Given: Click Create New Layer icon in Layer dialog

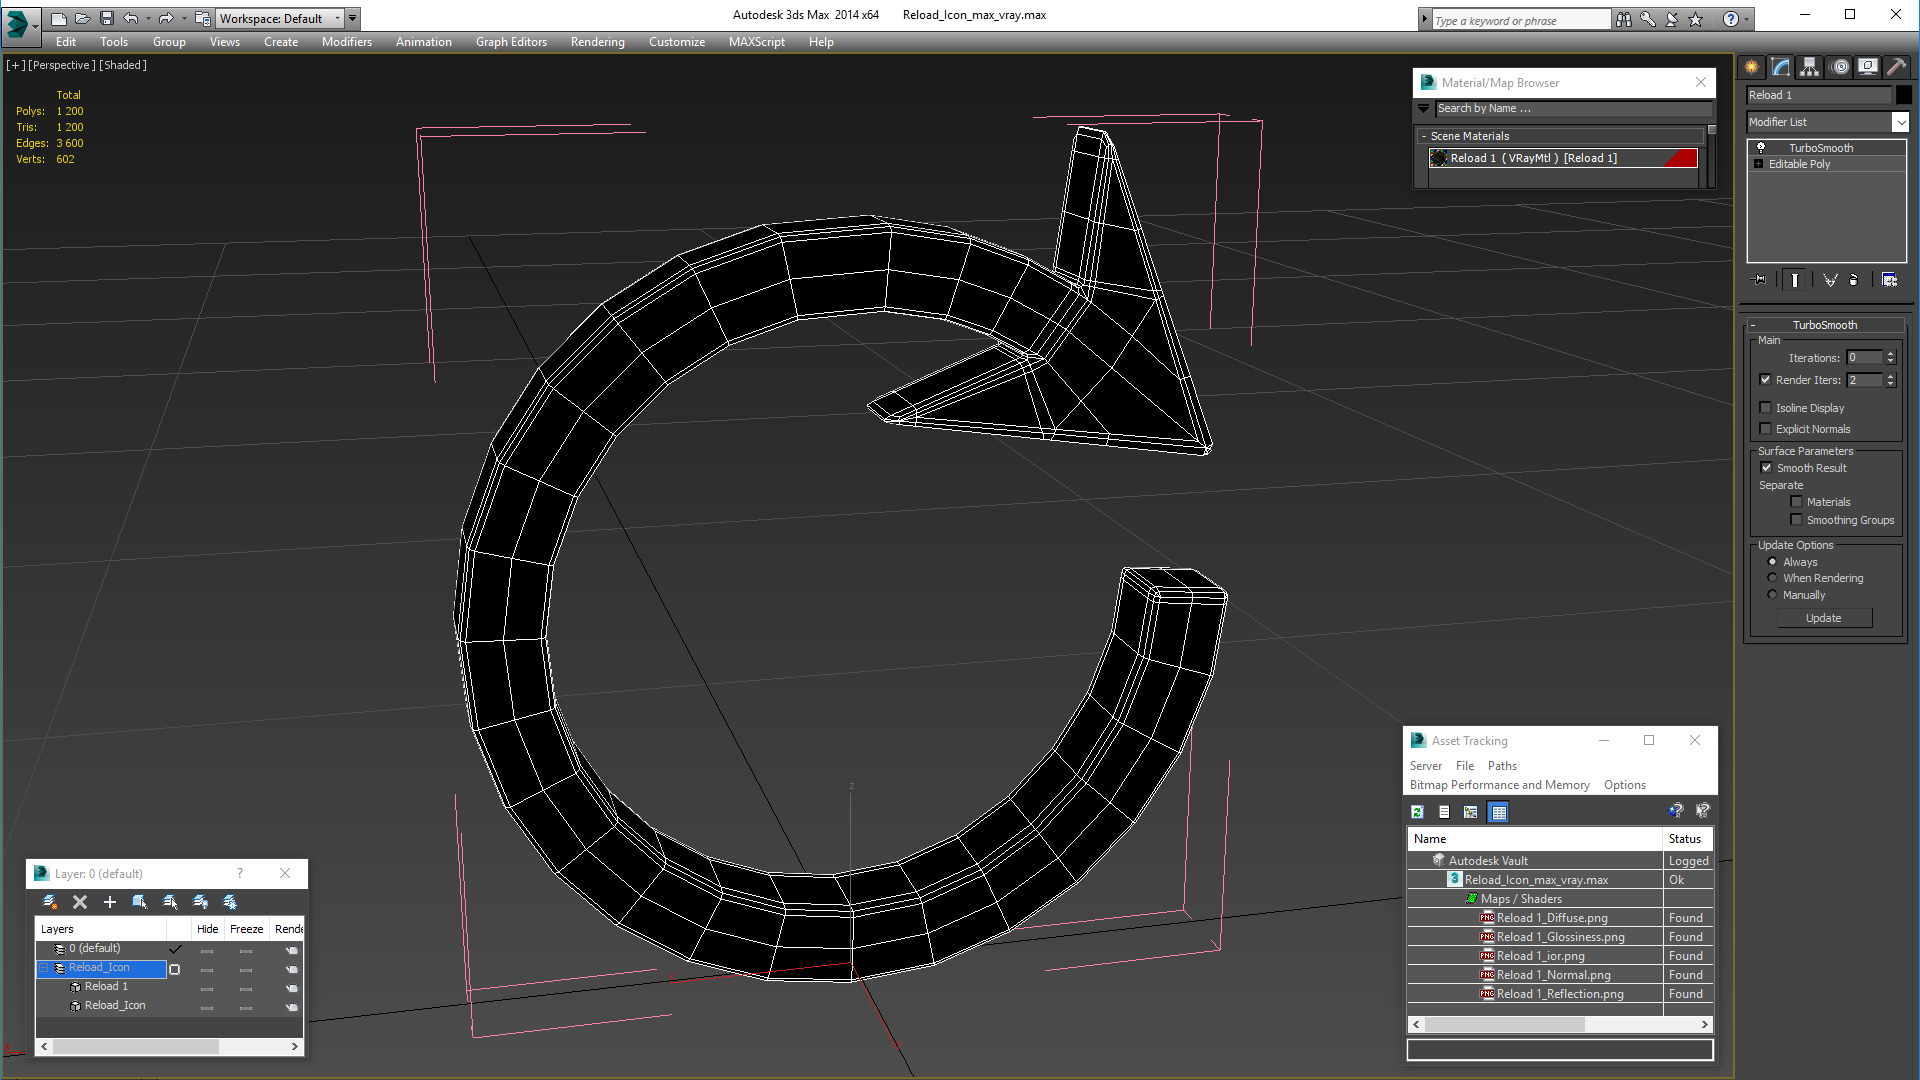Looking at the screenshot, I should 50,902.
